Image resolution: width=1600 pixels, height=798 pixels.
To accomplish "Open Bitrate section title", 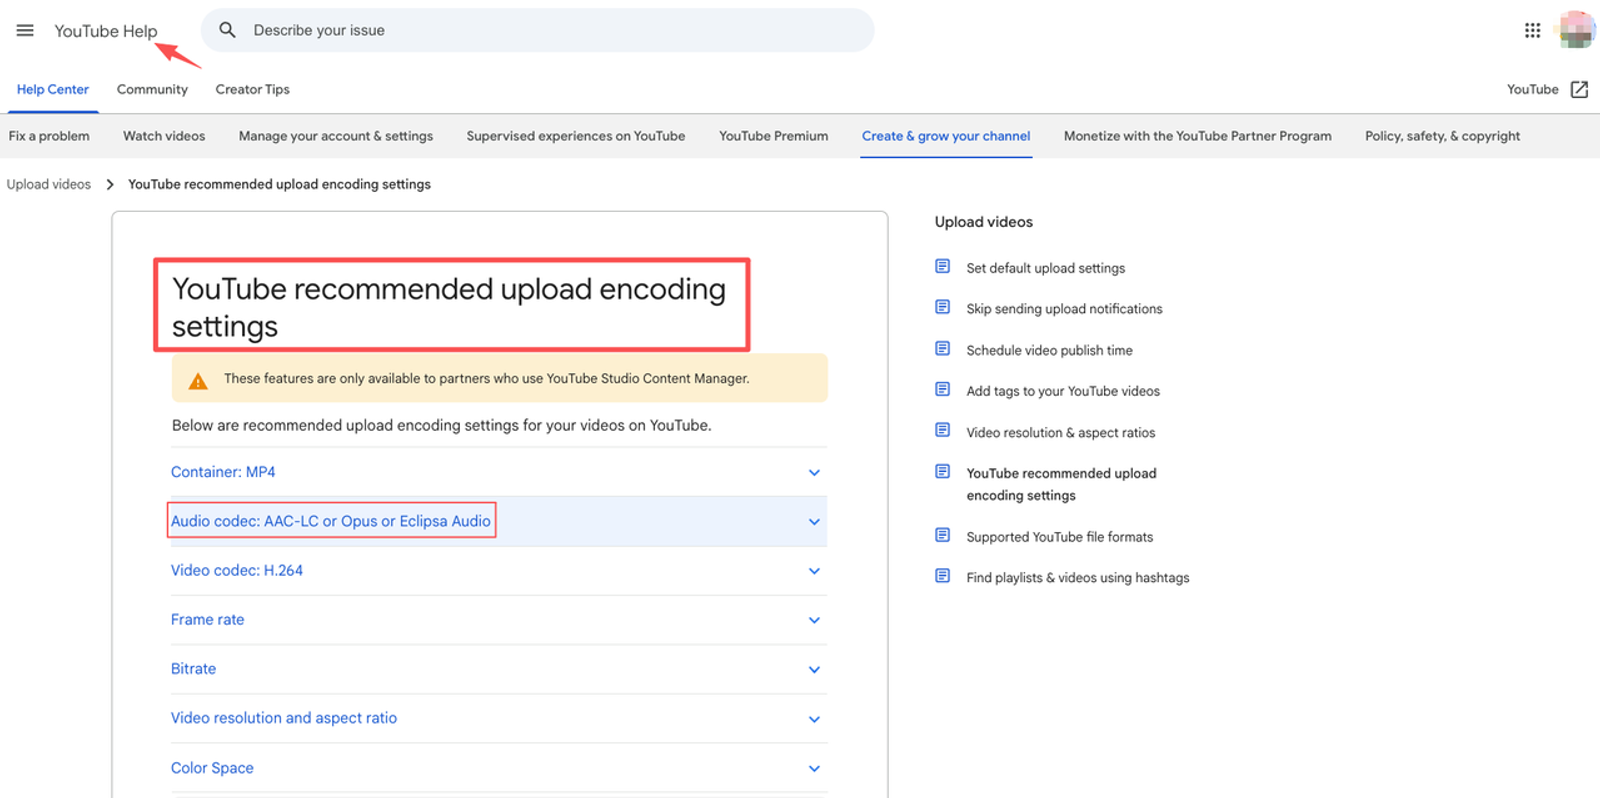I will [x=193, y=668].
